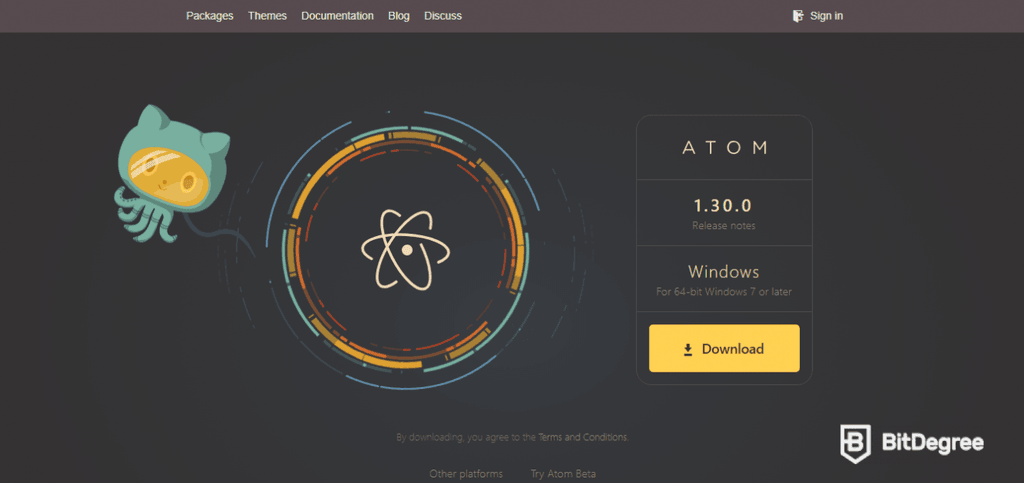Go to Themes in the top navigation
This screenshot has width=1024, height=483.
[267, 16]
